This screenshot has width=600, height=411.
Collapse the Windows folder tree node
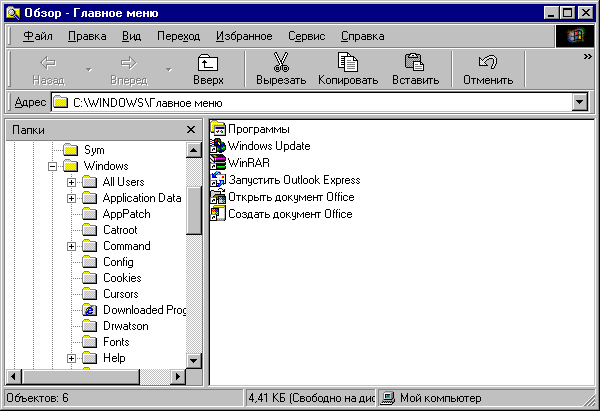tap(52, 166)
